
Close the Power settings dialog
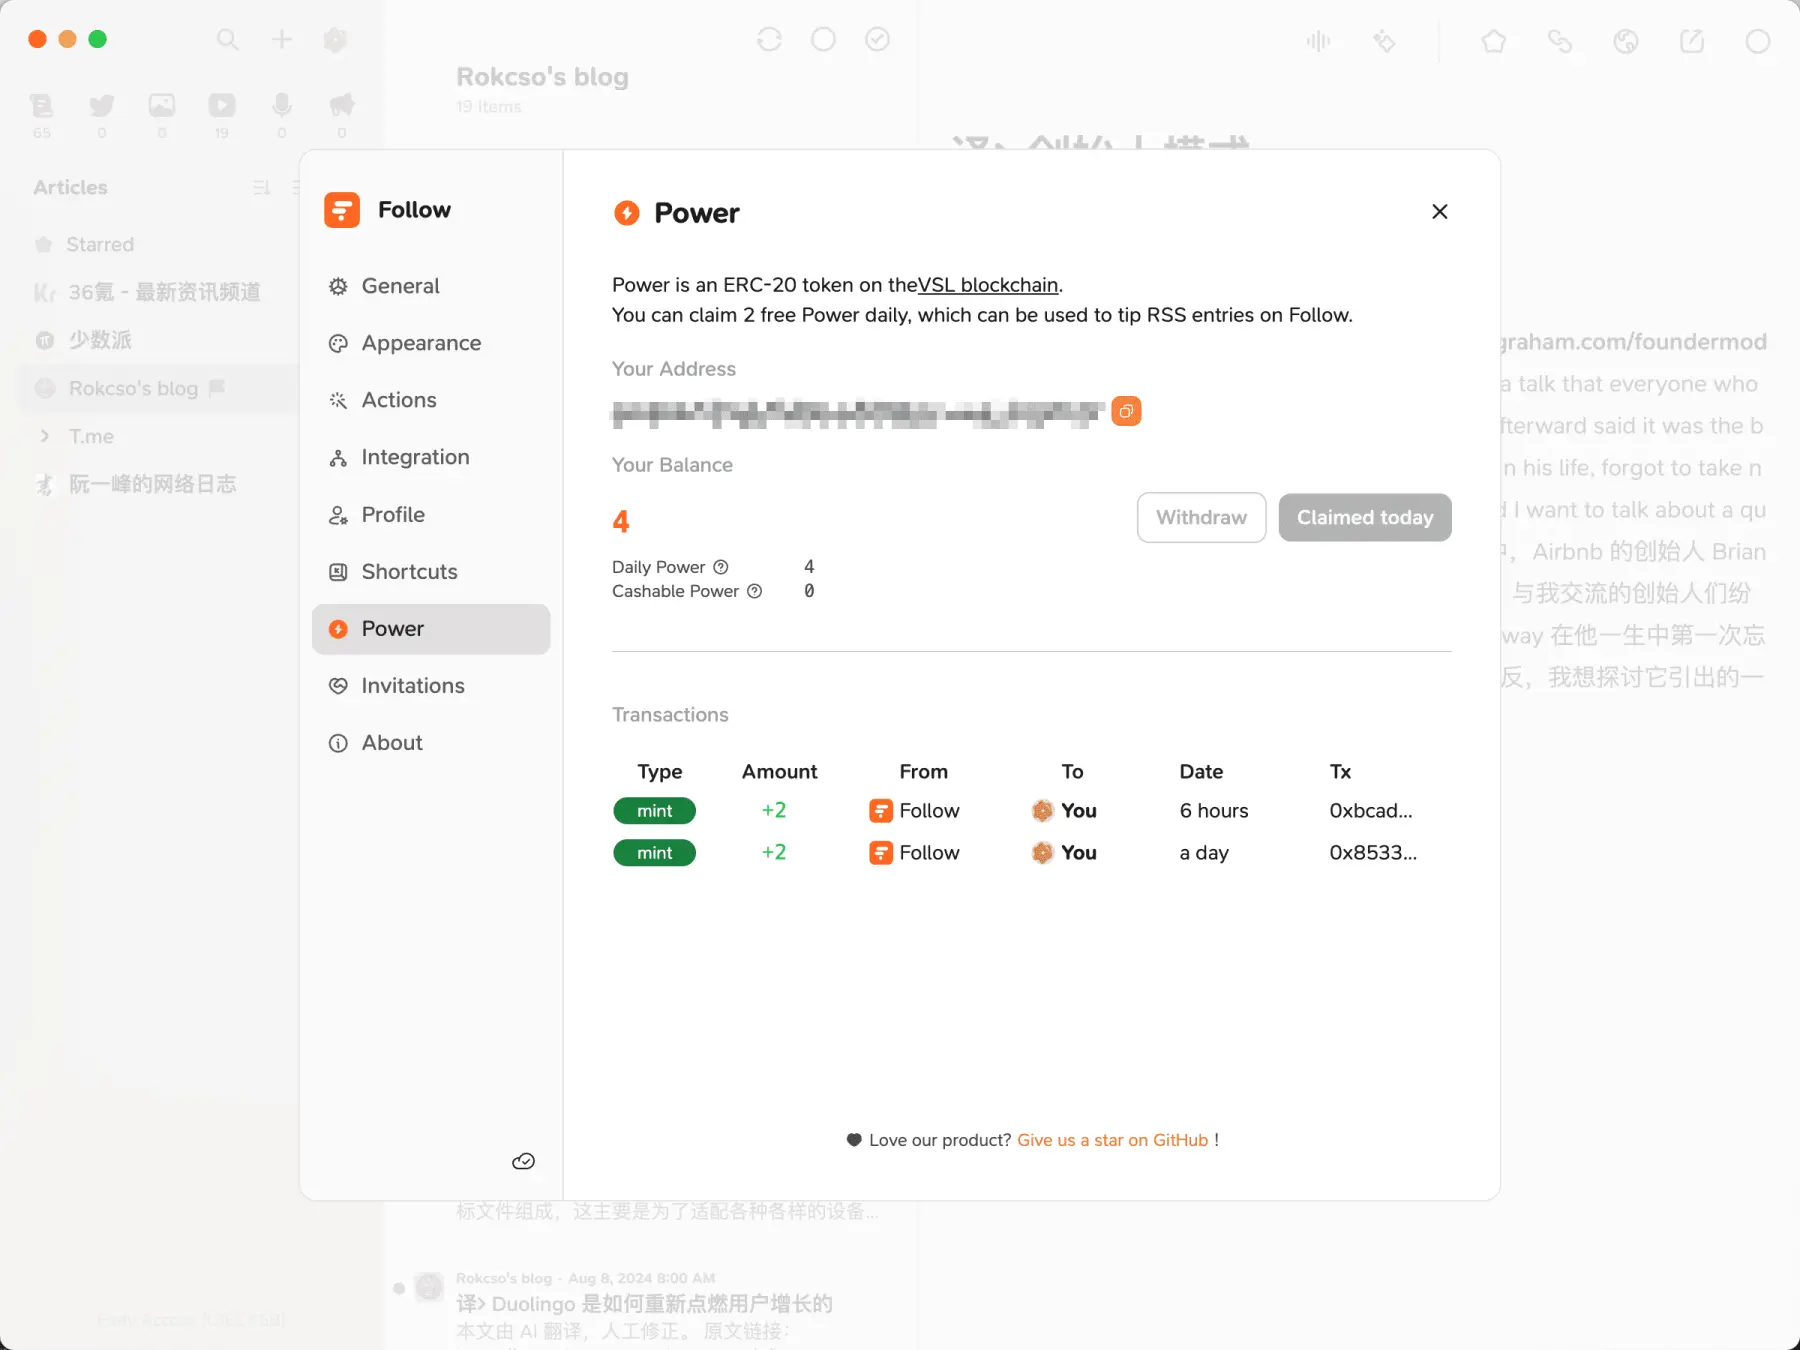(1439, 212)
